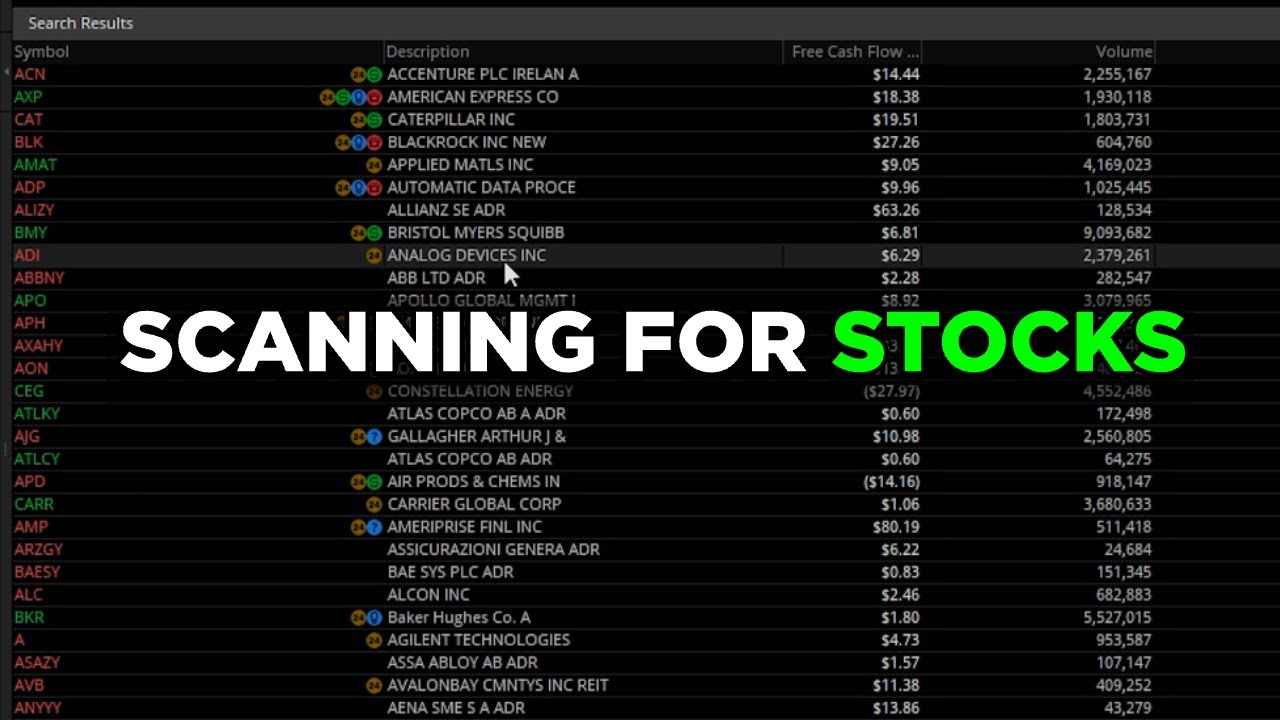Click the orange 24 icon in the ACN row

click(x=358, y=74)
